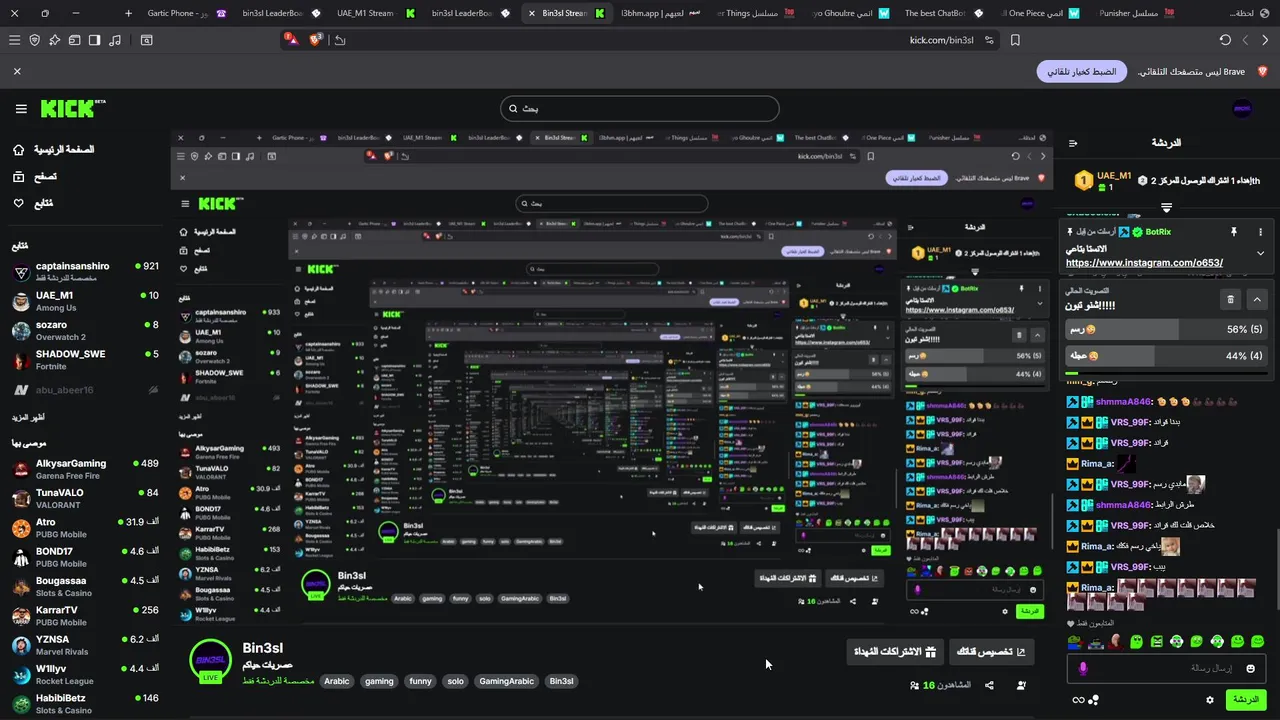The image size is (1280, 720).
Task: Open TunaVALO Valorant channel
Action: coord(85,499)
